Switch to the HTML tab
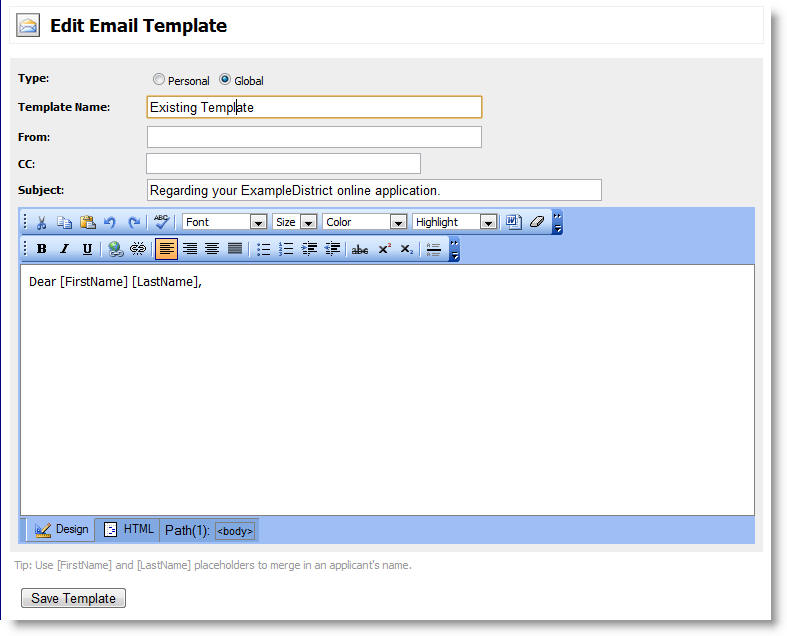This screenshot has width=787, height=636. 130,529
